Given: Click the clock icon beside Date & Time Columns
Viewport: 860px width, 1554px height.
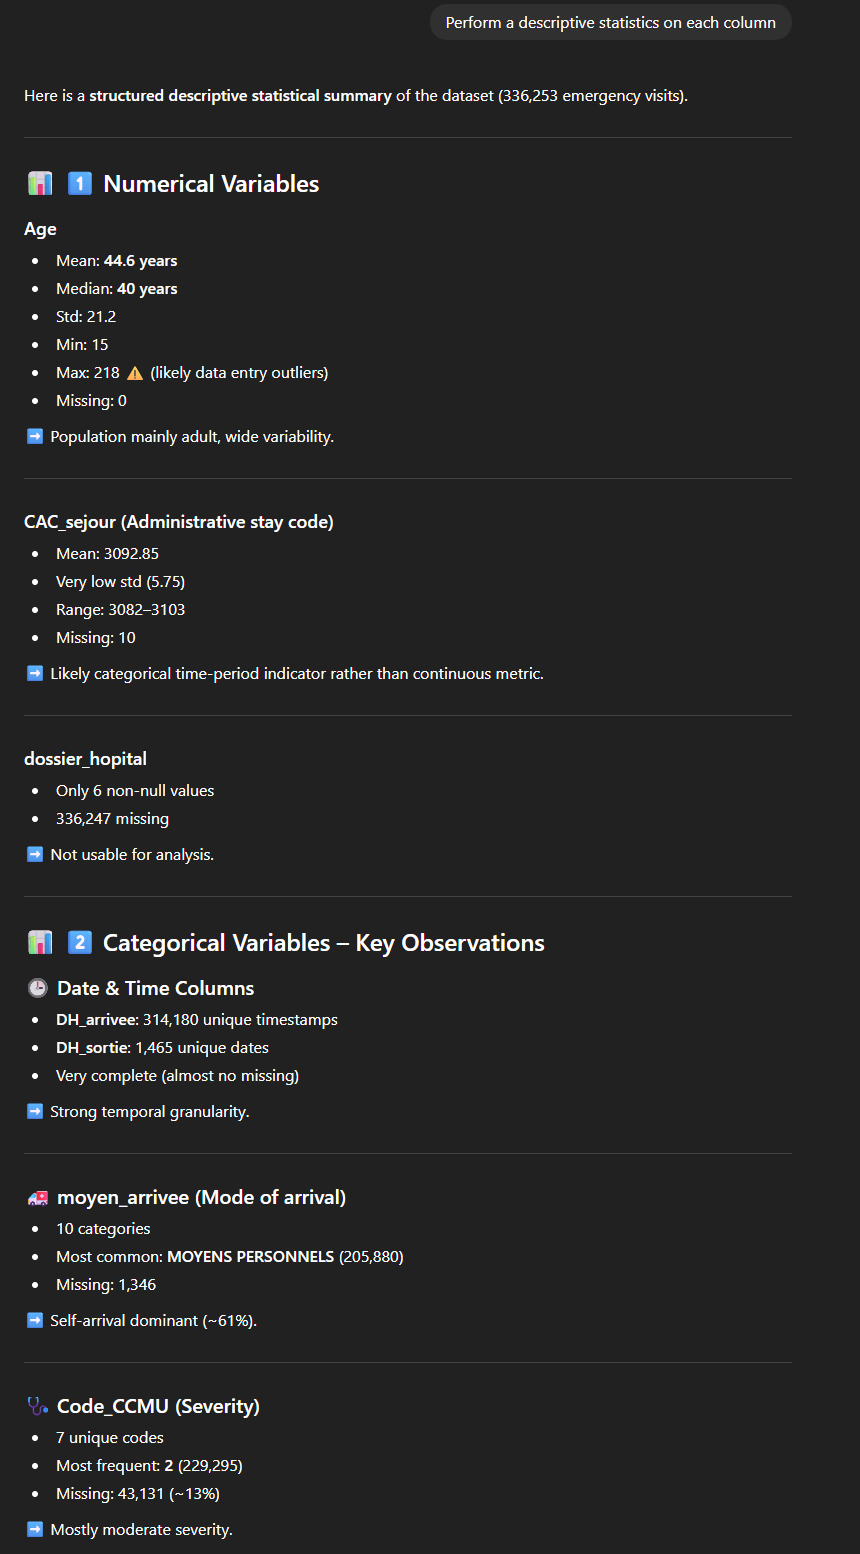Looking at the screenshot, I should [38, 989].
